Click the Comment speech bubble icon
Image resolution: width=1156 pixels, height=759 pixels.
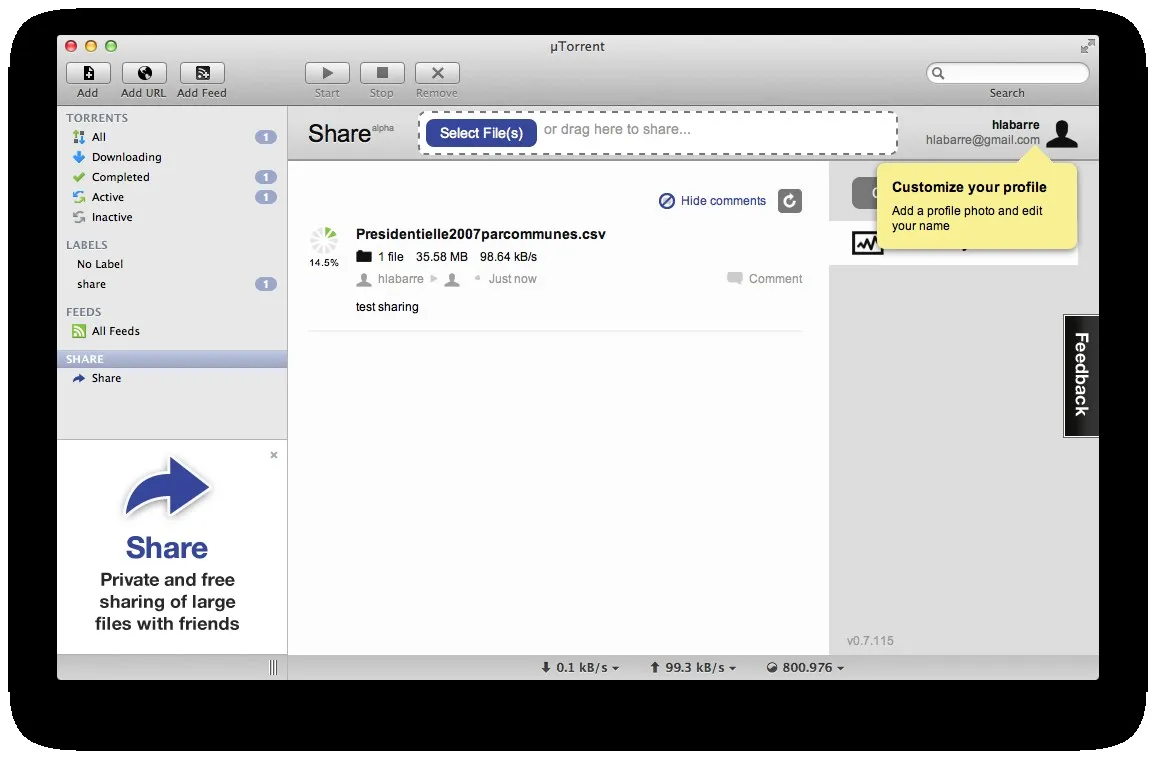click(x=734, y=278)
